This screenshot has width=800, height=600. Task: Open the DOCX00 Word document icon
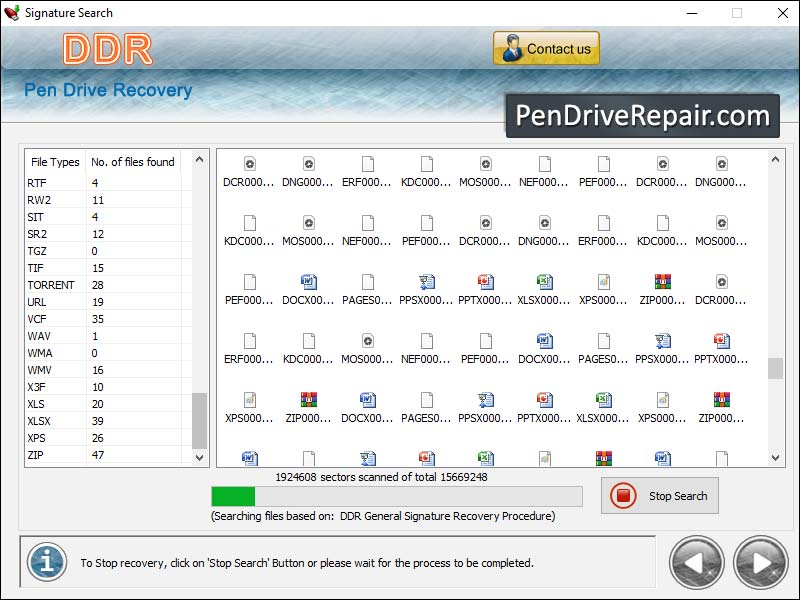coord(309,281)
